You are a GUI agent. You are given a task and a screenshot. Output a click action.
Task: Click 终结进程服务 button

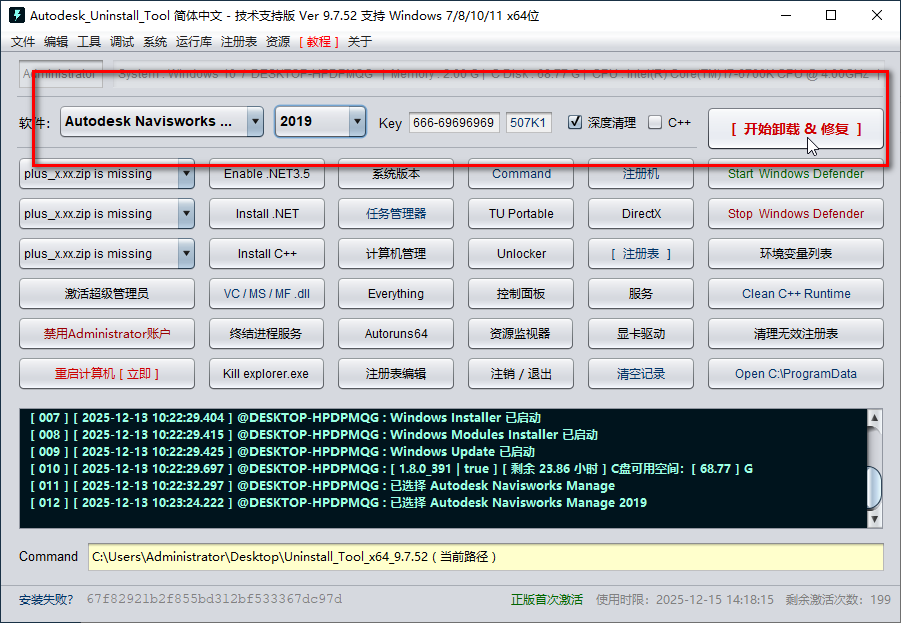pos(267,333)
